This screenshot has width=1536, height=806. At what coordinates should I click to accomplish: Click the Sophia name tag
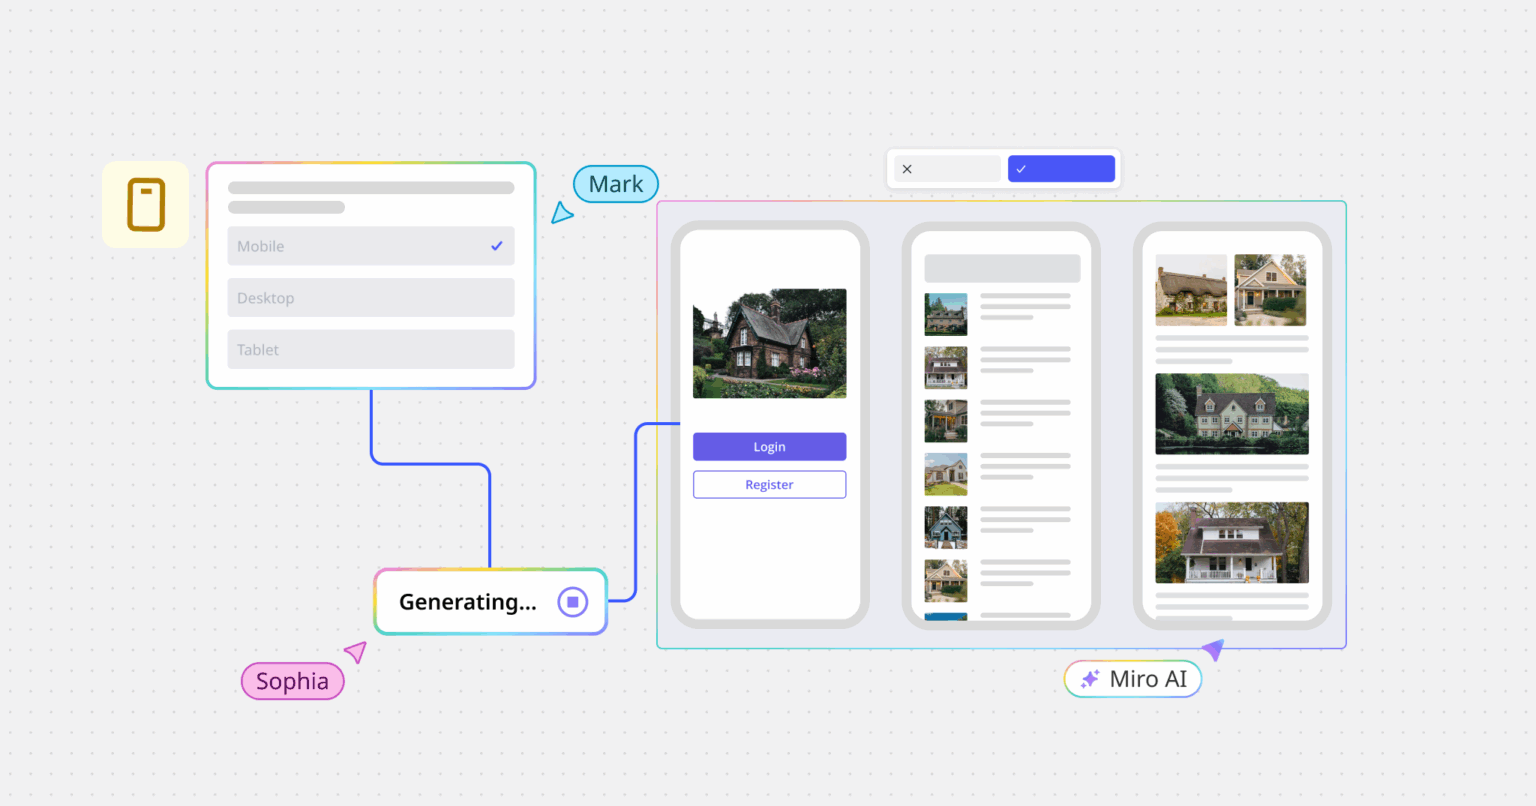click(x=292, y=681)
